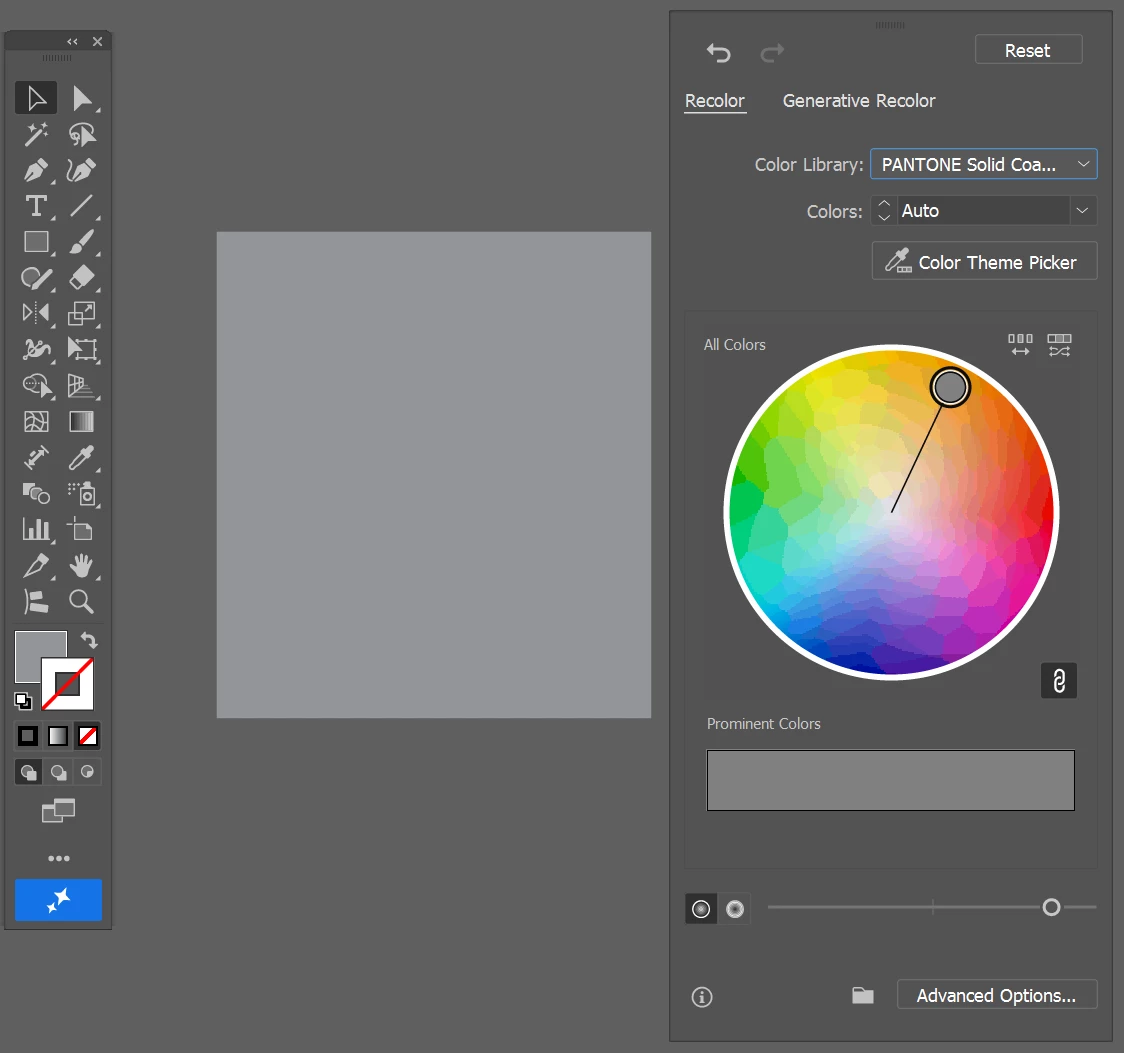Pick the Free Transform tool
The width and height of the screenshot is (1124, 1053).
[x=82, y=349]
